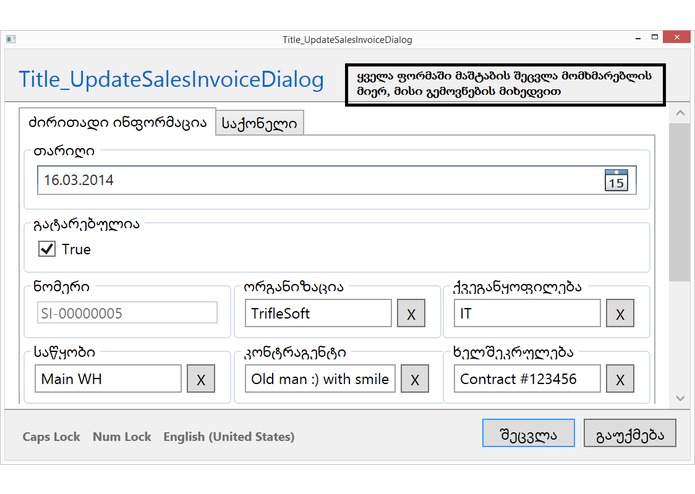
Task: Click the შეცვლა button
Action: tap(528, 433)
